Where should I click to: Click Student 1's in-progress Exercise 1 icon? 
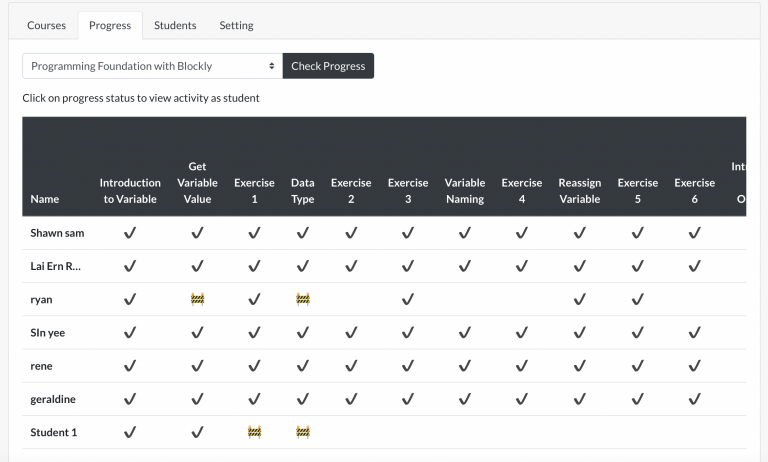pyautogui.click(x=254, y=432)
